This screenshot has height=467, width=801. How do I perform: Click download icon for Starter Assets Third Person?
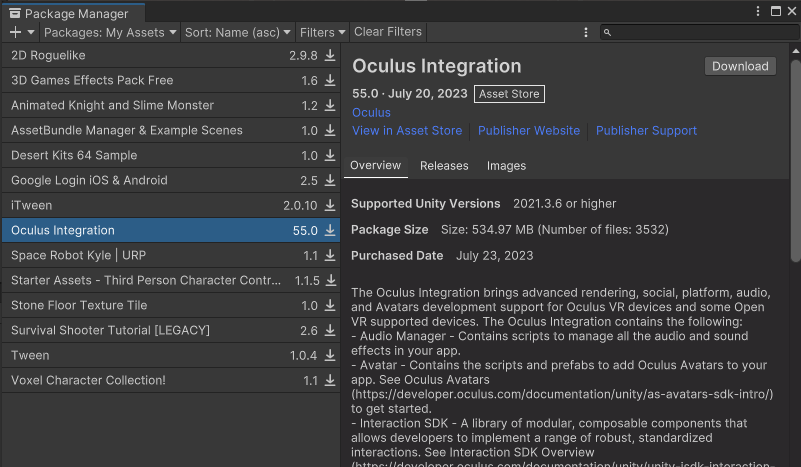331,281
